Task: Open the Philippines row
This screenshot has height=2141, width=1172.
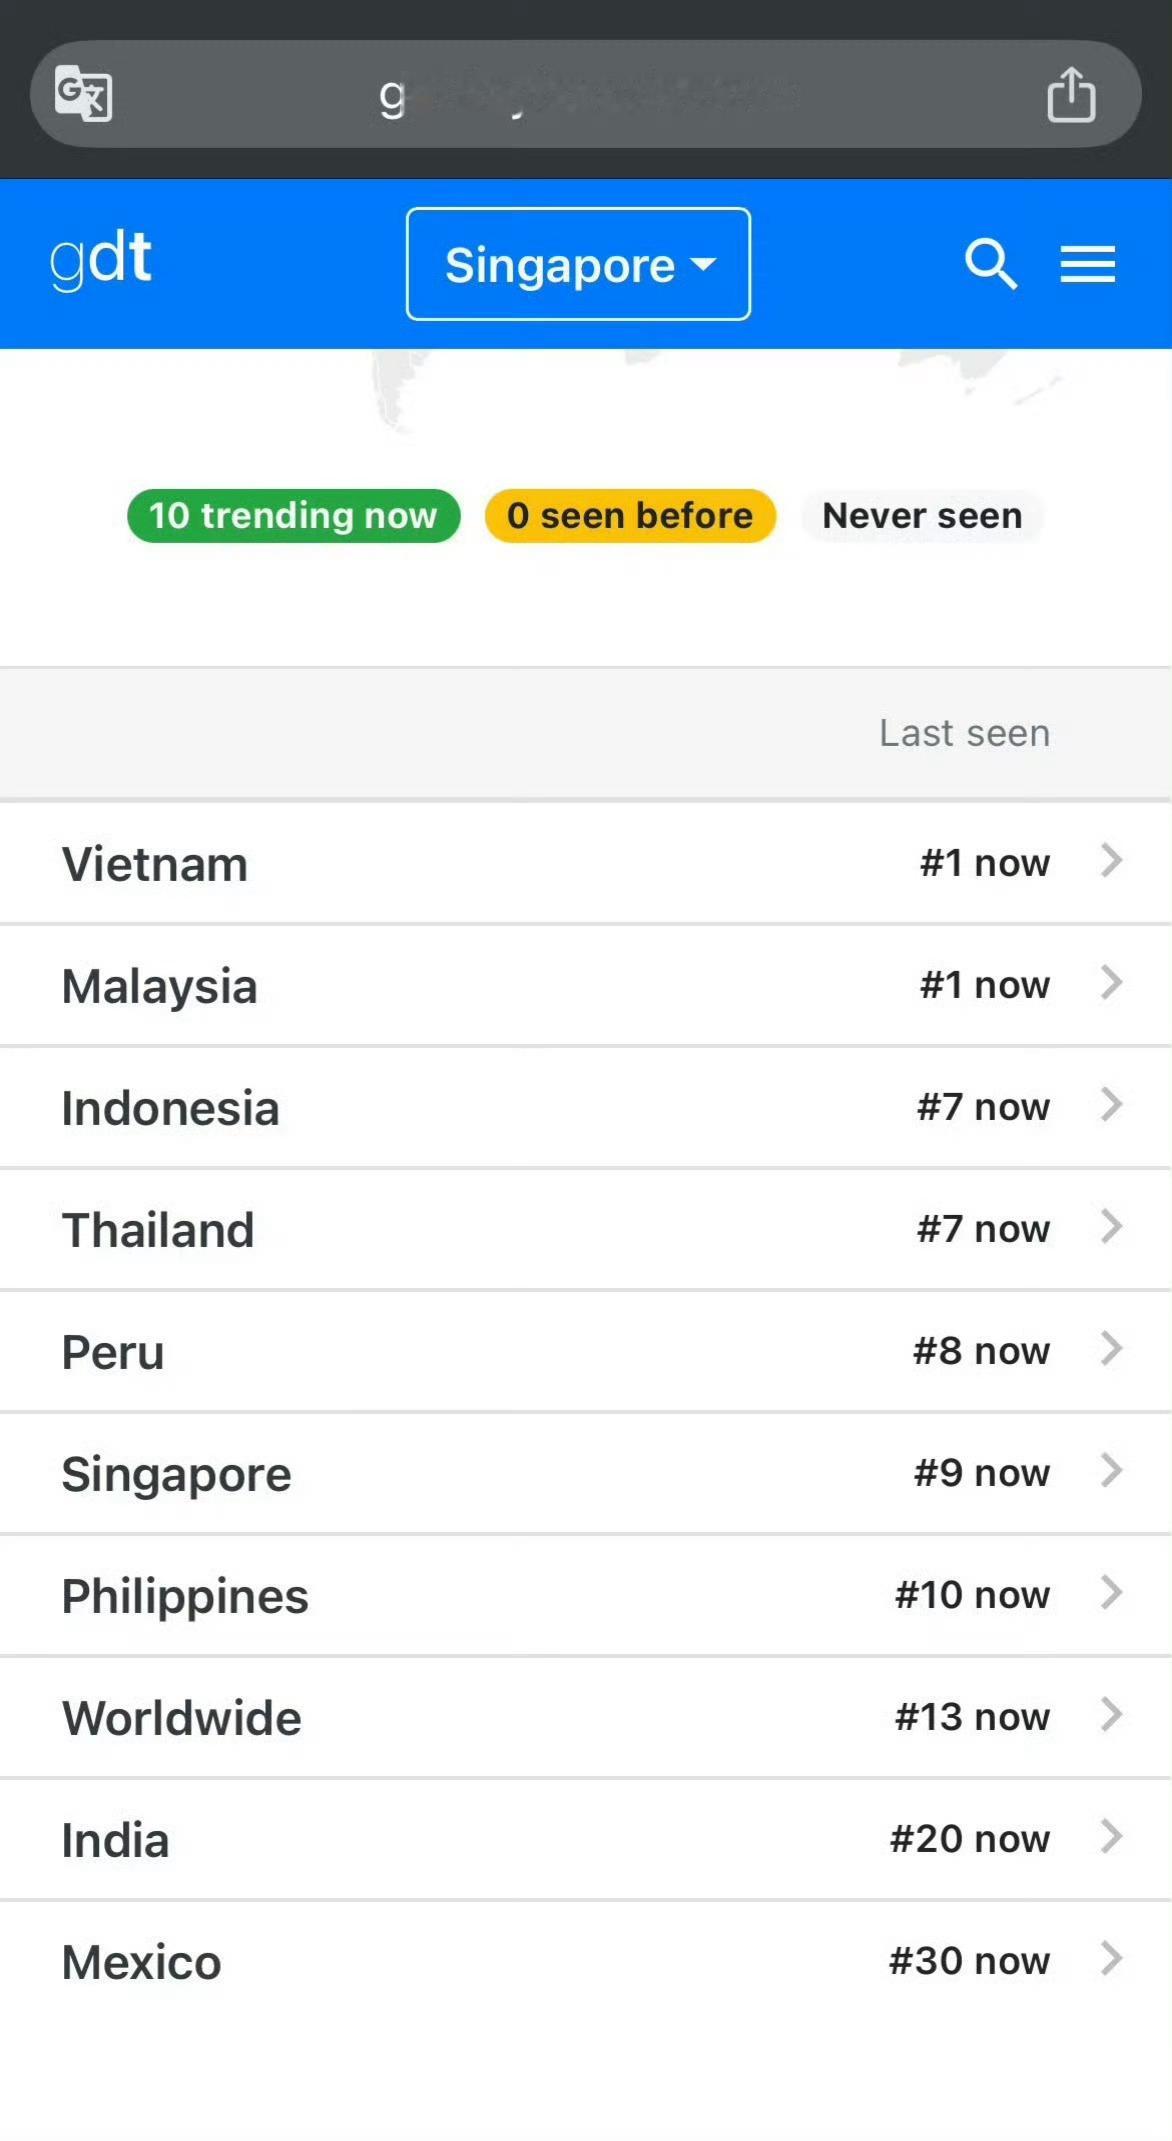Action: pos(586,1595)
